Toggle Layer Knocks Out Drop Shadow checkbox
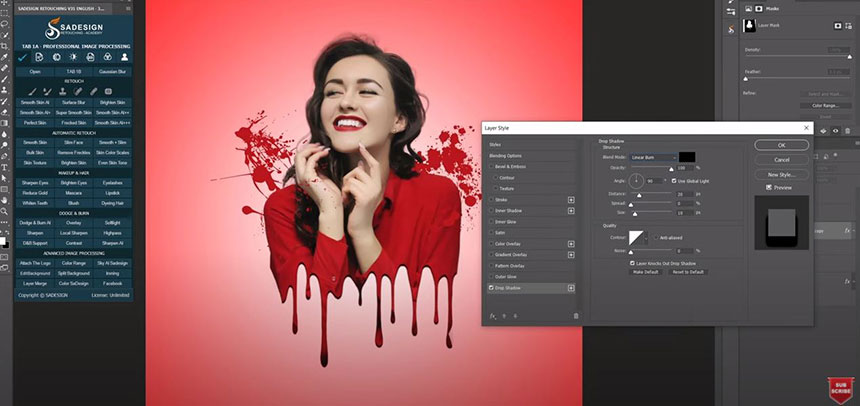The width and height of the screenshot is (860, 406). coord(632,263)
